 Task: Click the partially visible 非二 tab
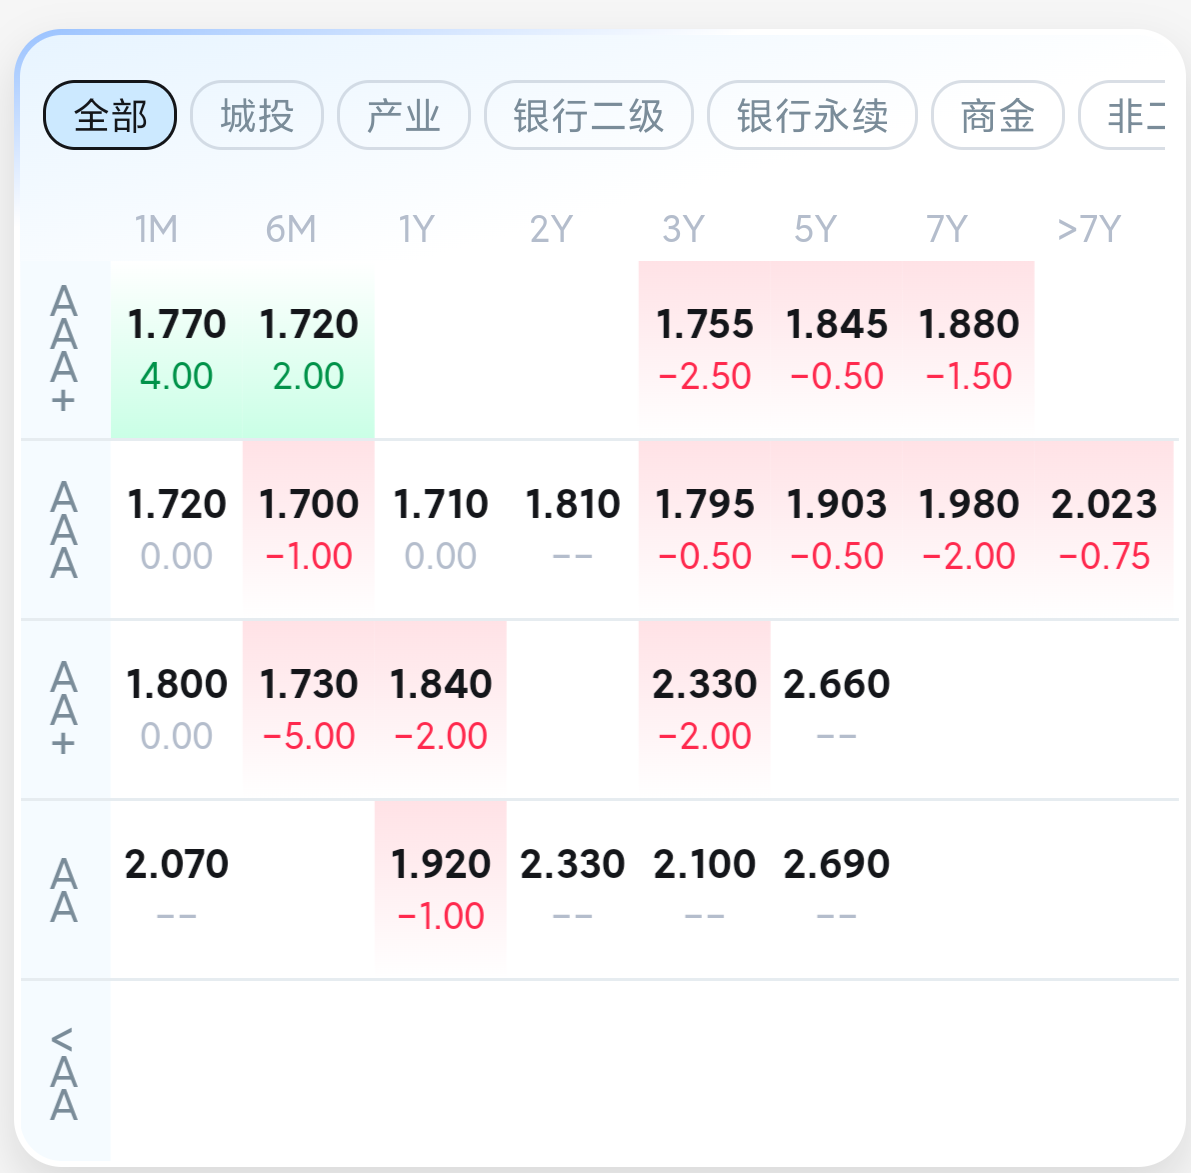coord(1123,115)
